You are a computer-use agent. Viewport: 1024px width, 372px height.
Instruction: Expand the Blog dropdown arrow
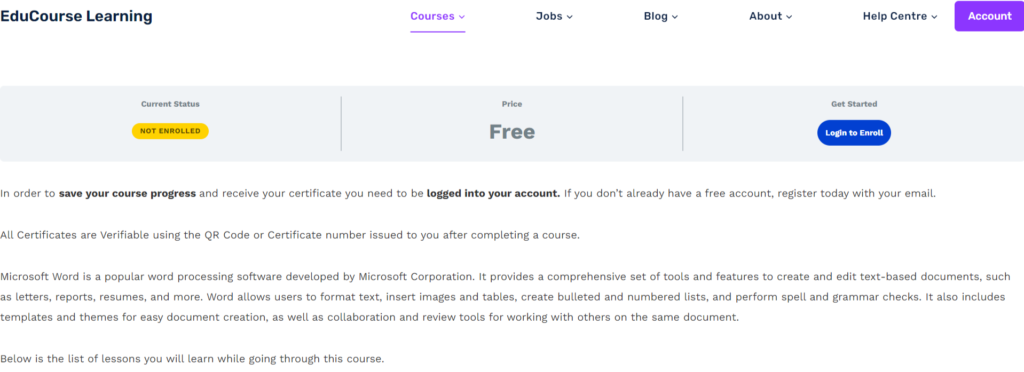tap(675, 17)
